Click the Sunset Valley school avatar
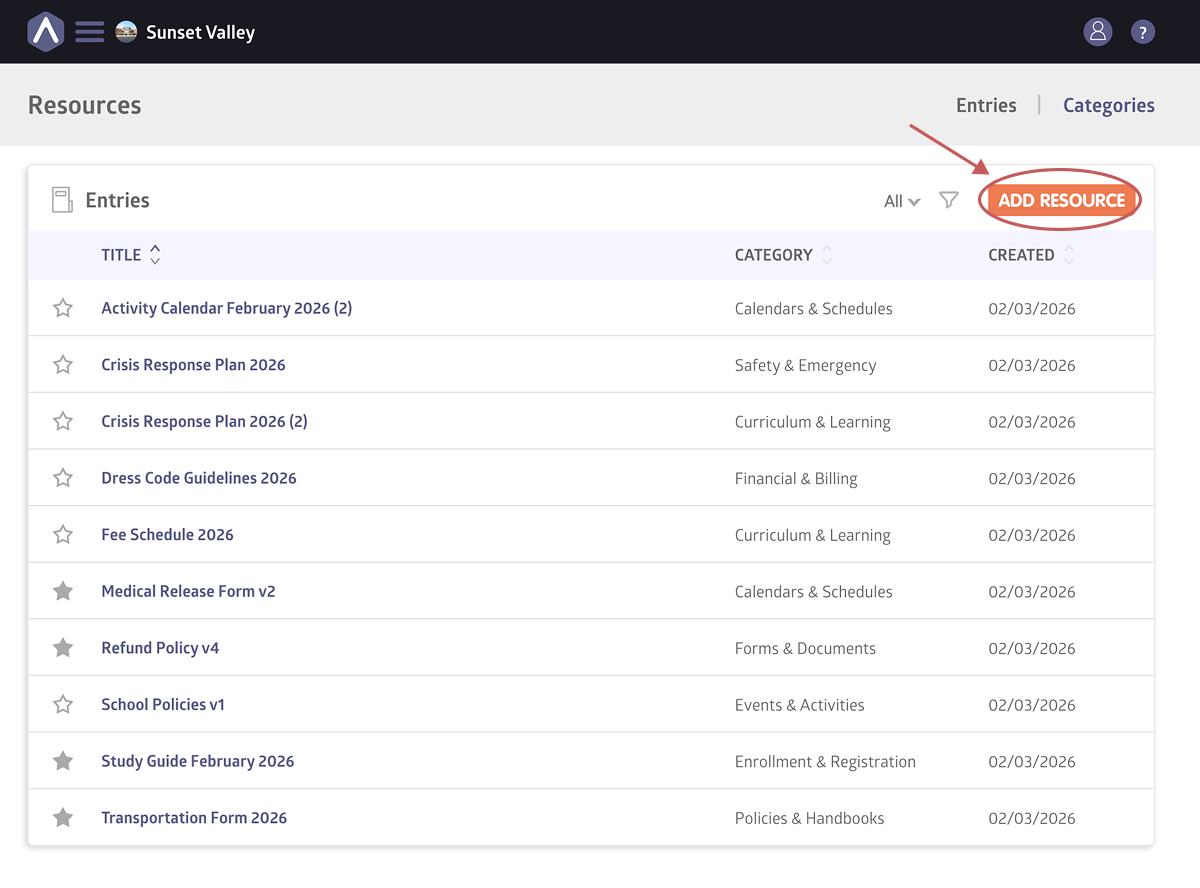 click(126, 32)
